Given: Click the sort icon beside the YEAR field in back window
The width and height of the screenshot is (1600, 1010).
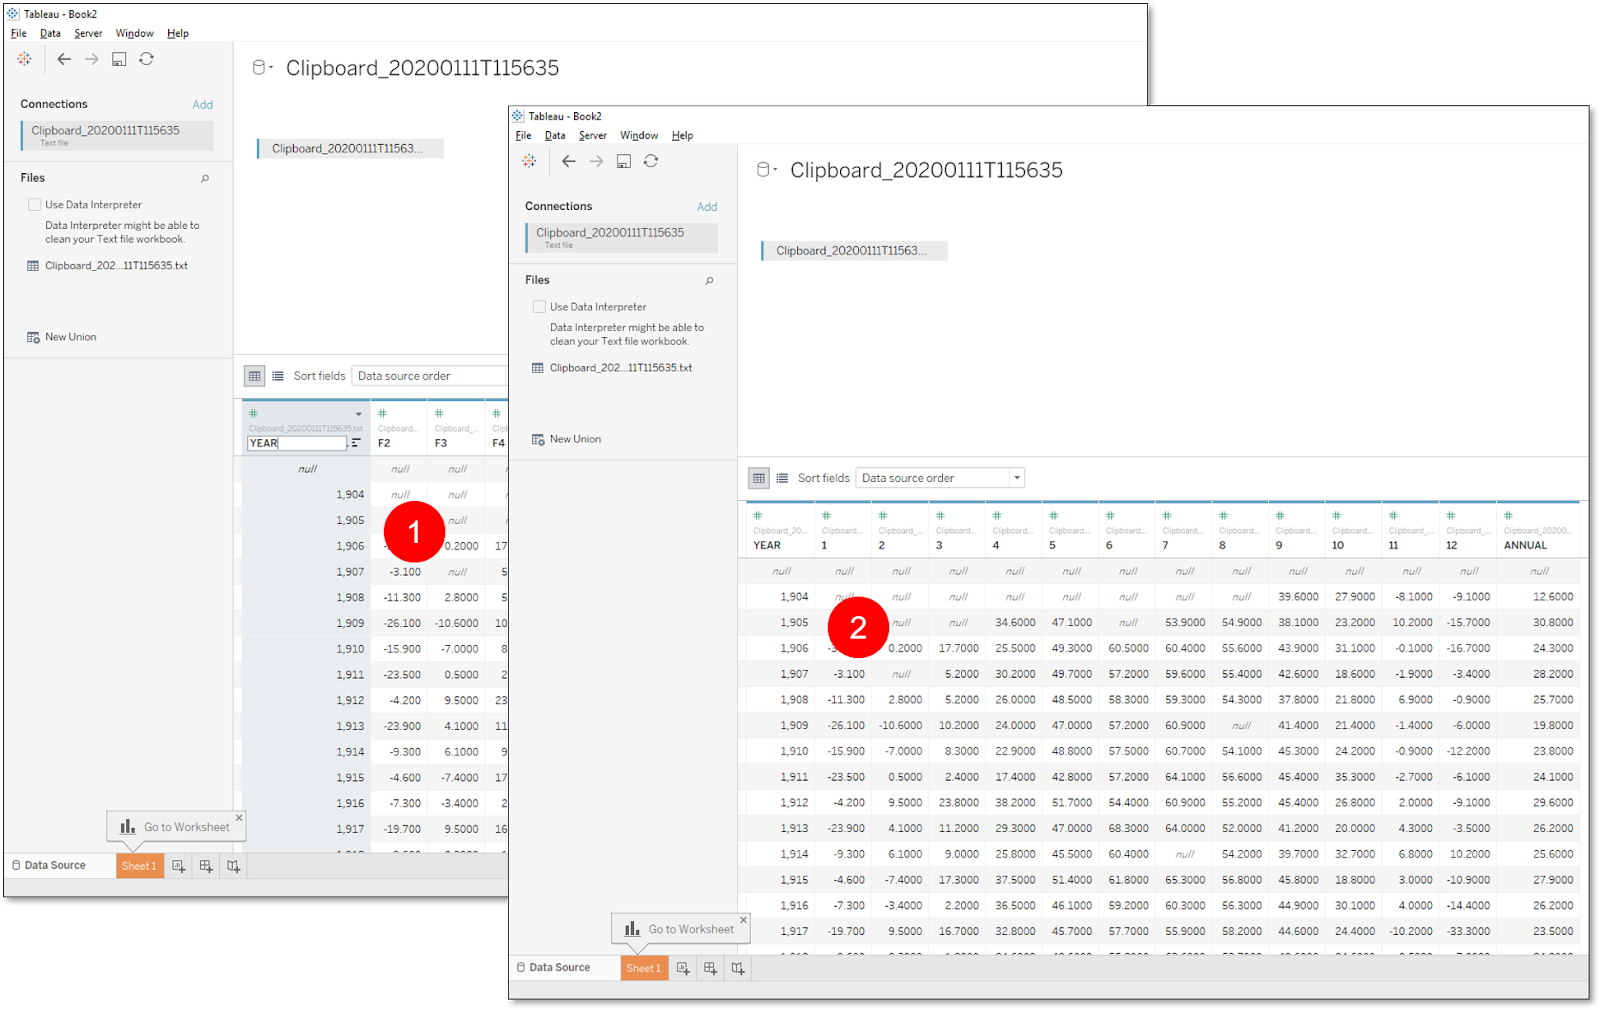Looking at the screenshot, I should pyautogui.click(x=356, y=443).
